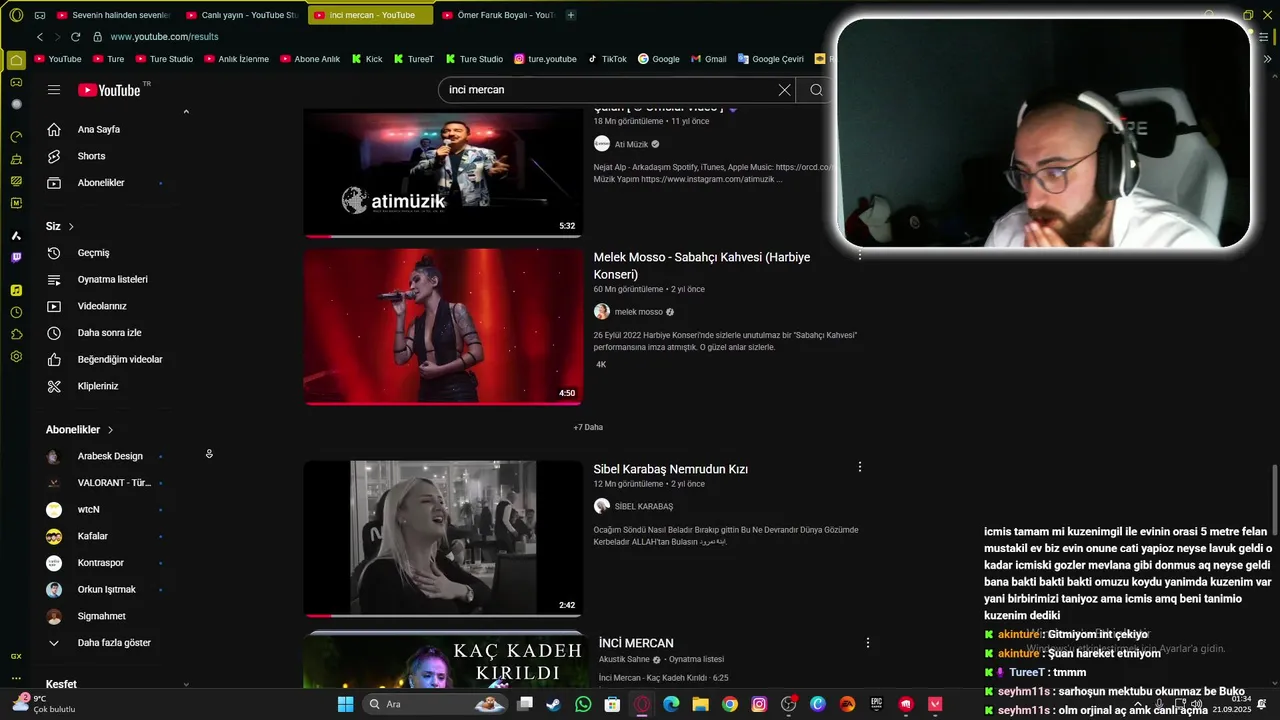Open Kliplerimiz in sidebar
This screenshot has width=1280, height=720.
pyautogui.click(x=97, y=386)
